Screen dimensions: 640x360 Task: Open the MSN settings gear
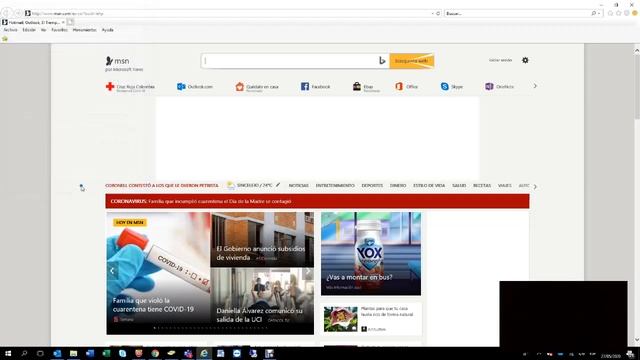tap(525, 60)
